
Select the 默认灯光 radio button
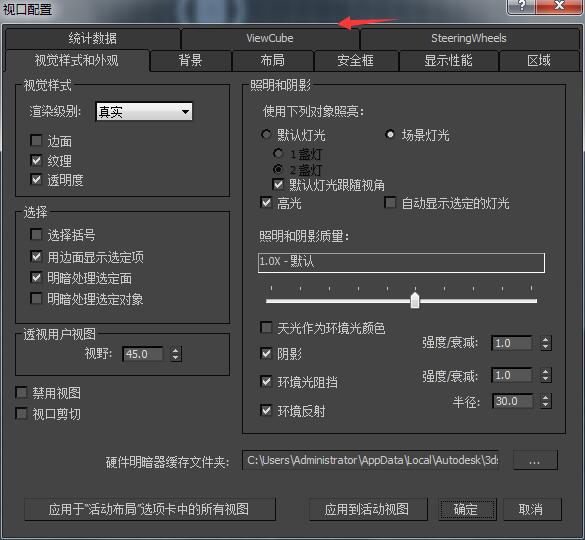pyautogui.click(x=266, y=134)
